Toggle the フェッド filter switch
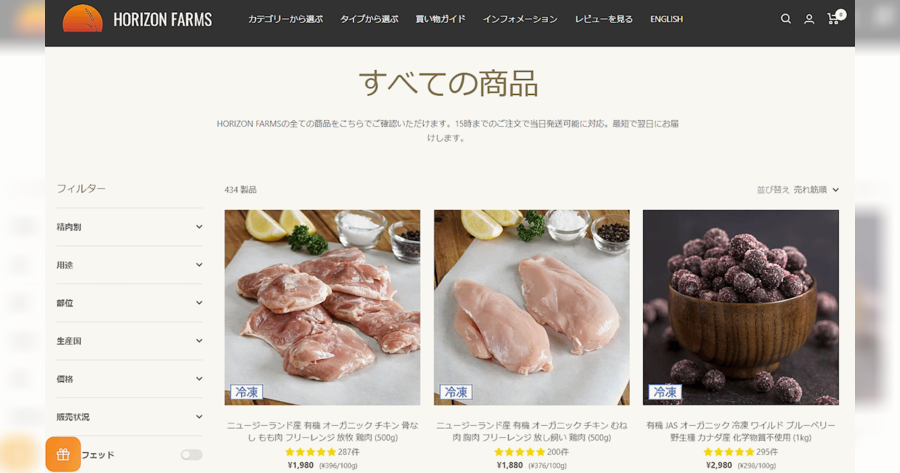Screen dimensions: 900x473 tap(191, 455)
